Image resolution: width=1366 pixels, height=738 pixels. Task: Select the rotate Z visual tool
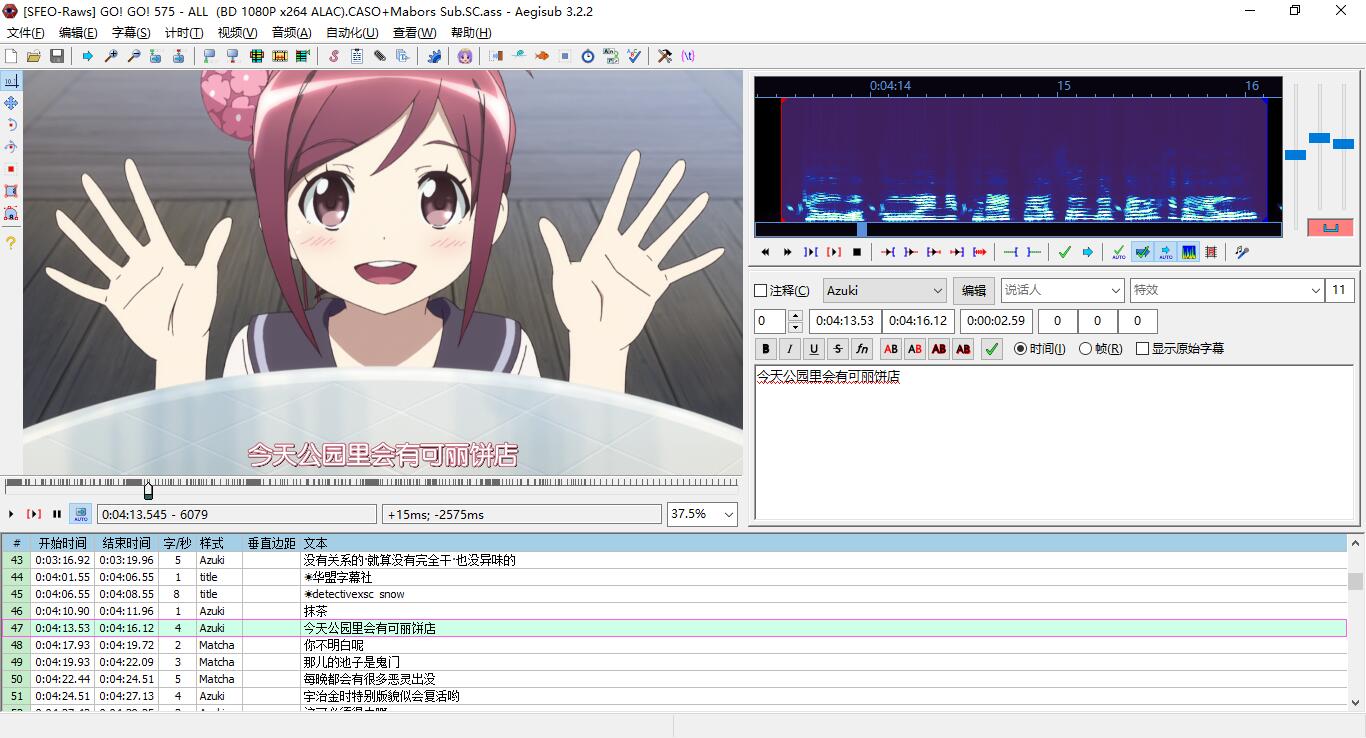[x=11, y=125]
